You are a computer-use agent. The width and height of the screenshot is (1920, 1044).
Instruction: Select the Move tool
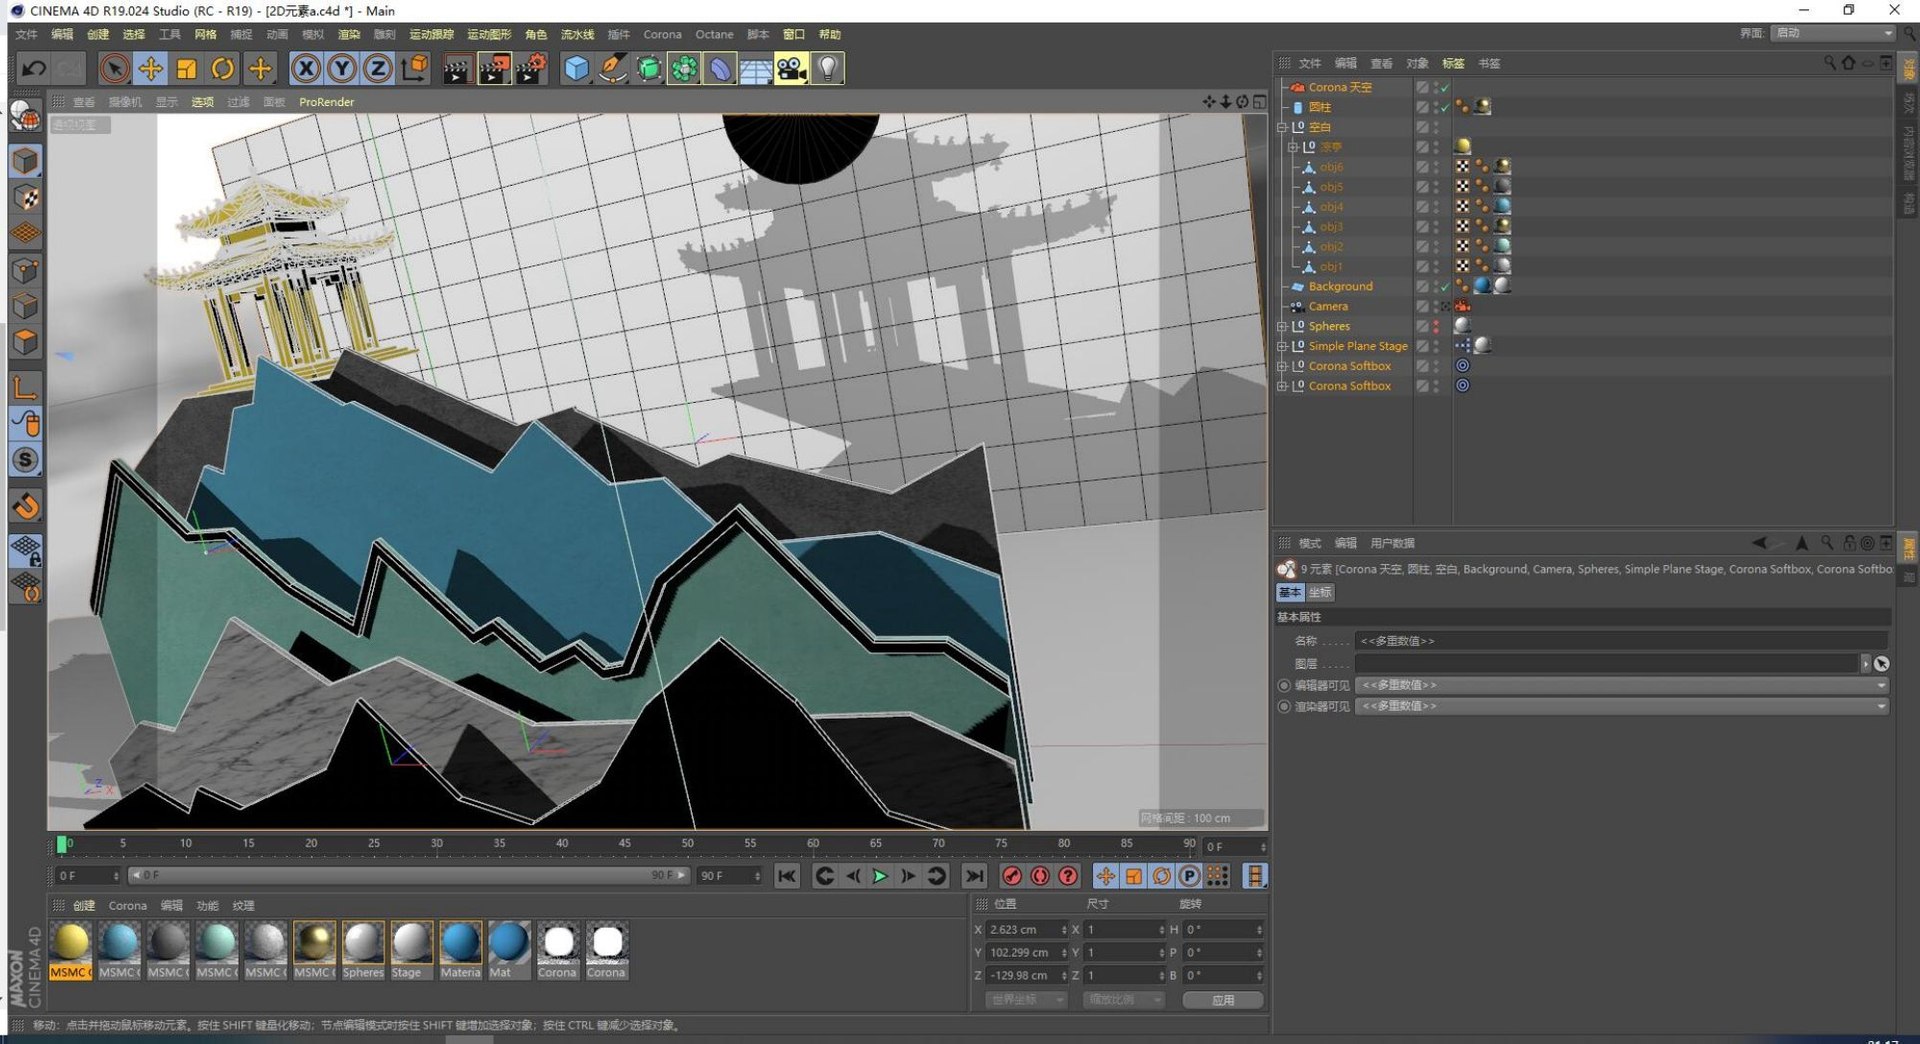[150, 68]
